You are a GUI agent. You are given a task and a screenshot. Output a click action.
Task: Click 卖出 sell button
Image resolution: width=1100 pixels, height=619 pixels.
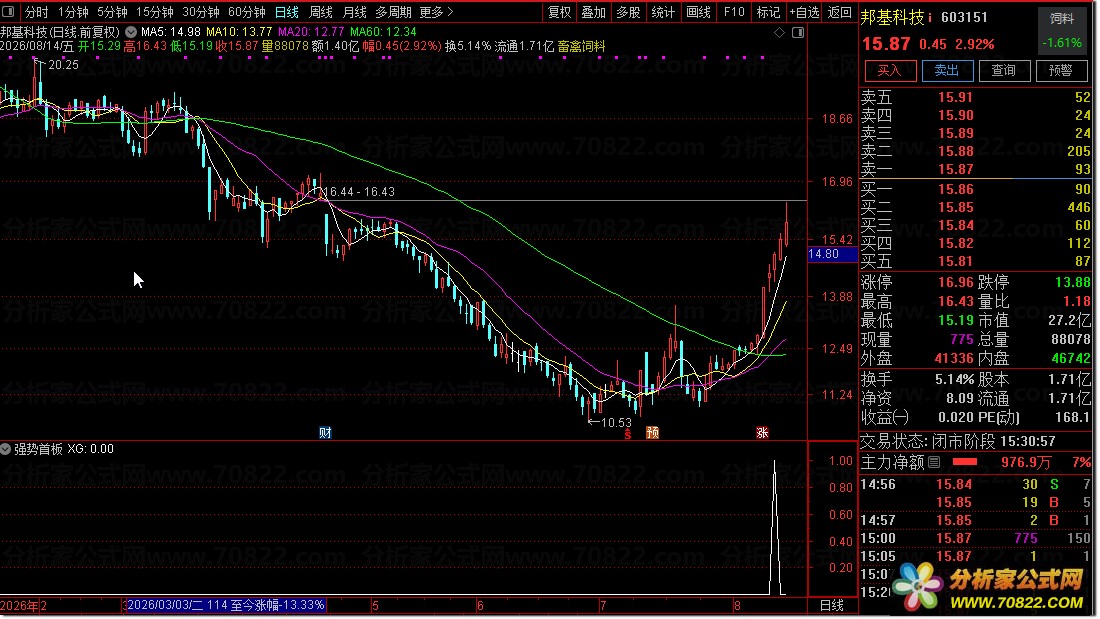coord(946,70)
